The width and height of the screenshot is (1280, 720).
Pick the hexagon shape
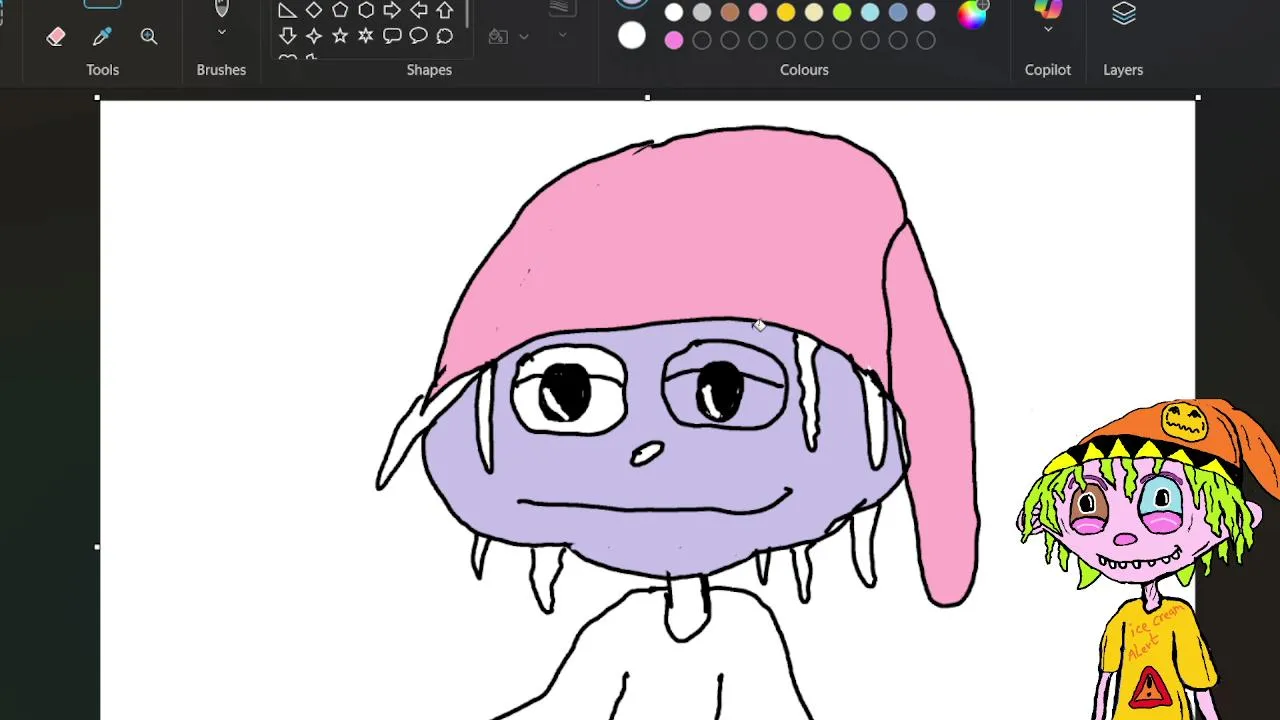pyautogui.click(x=366, y=10)
